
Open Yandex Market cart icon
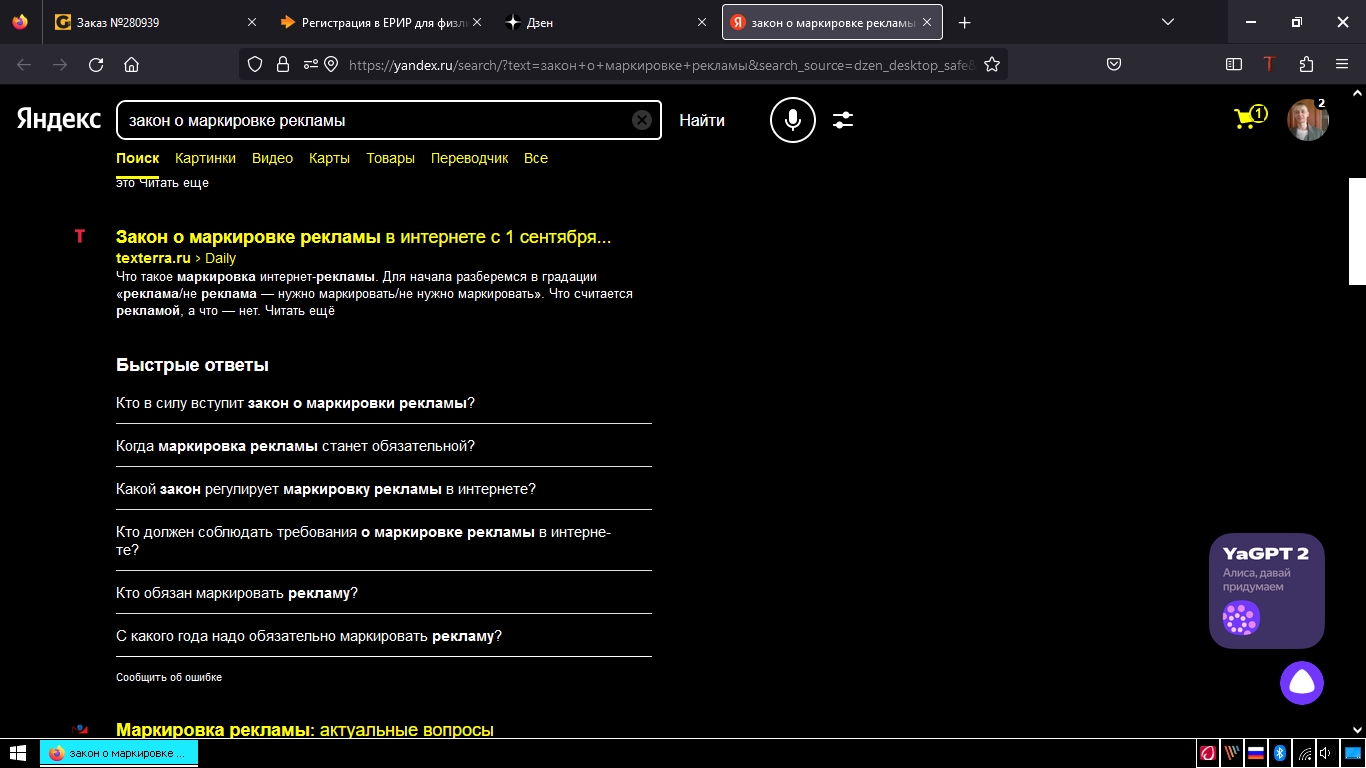(x=1250, y=118)
